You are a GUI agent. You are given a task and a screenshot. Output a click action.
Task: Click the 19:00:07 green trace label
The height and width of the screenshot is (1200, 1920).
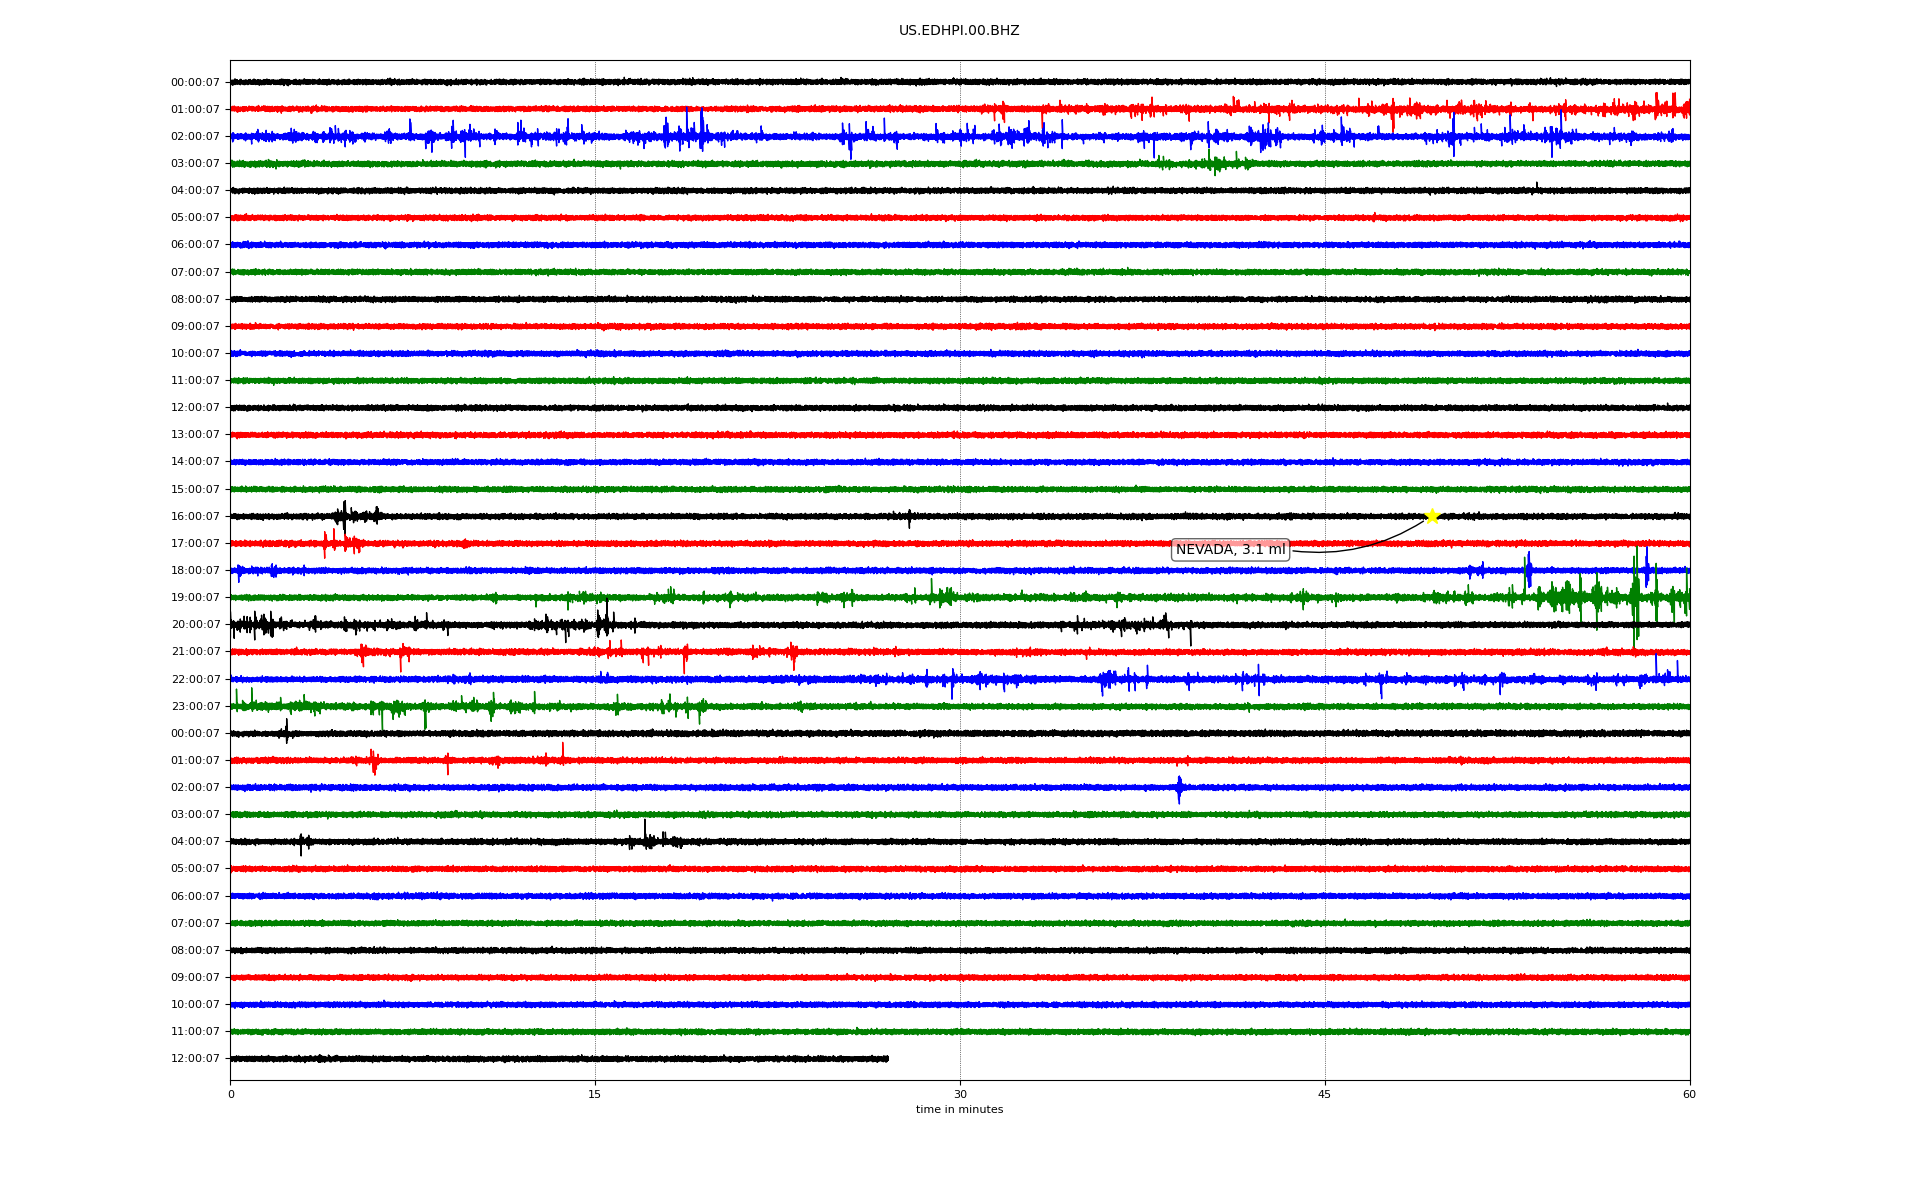point(195,598)
